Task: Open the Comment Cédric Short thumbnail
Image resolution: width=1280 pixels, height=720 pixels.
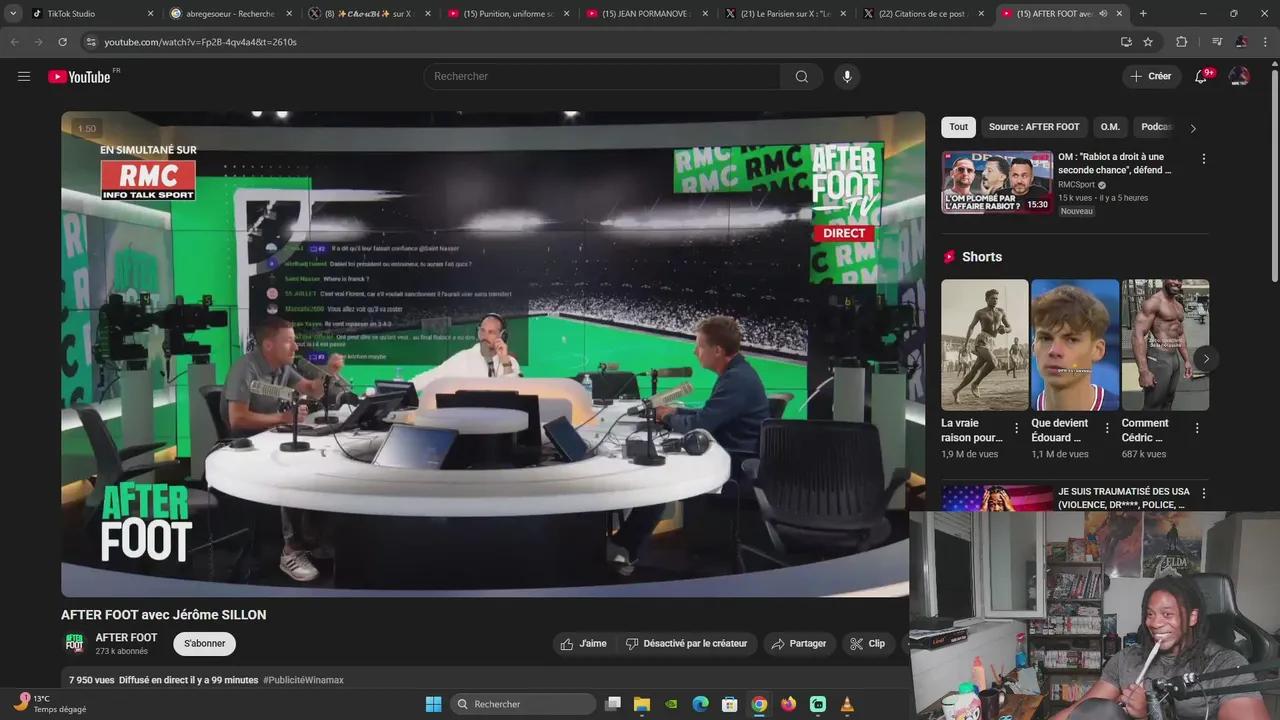Action: pyautogui.click(x=1165, y=345)
